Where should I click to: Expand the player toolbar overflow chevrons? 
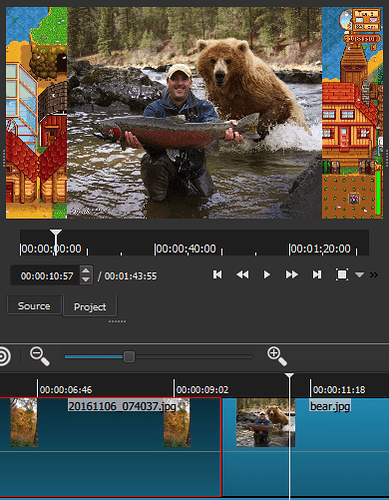click(x=374, y=275)
